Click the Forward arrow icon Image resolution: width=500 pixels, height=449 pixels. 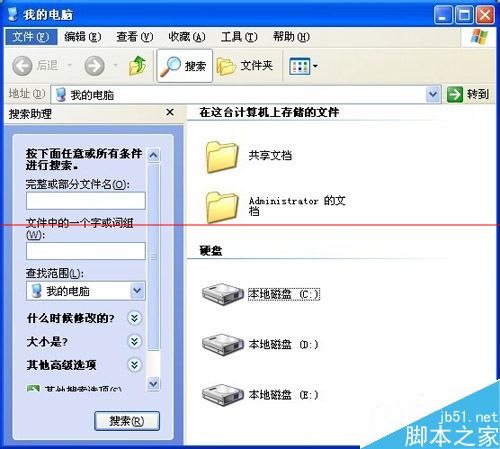pyautogui.click(x=94, y=66)
